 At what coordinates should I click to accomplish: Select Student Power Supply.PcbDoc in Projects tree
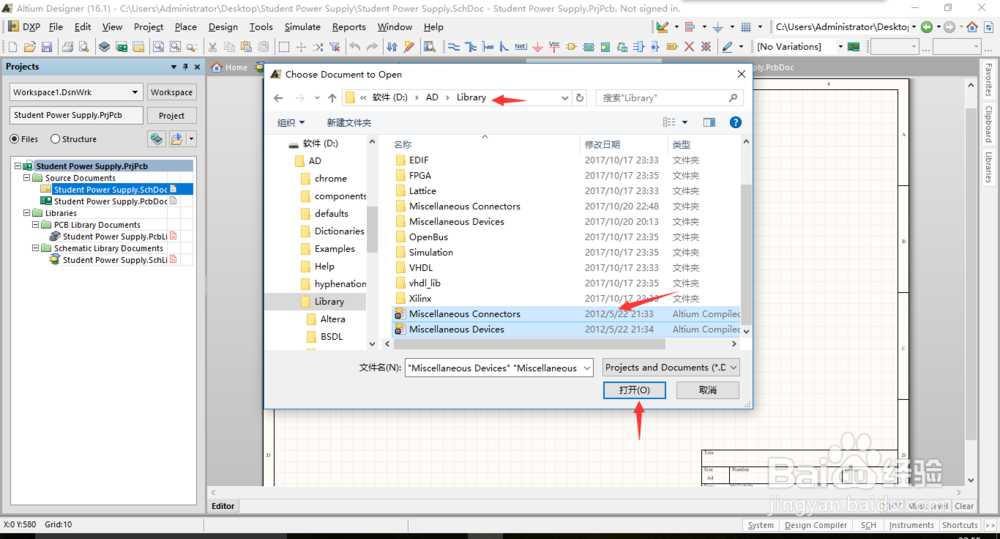pyautogui.click(x=110, y=201)
